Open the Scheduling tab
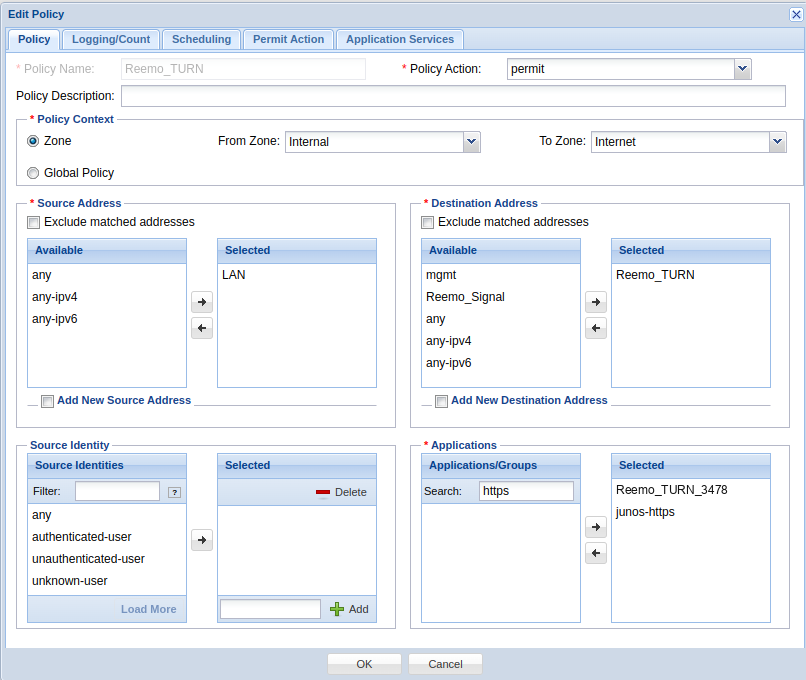 tap(202, 40)
